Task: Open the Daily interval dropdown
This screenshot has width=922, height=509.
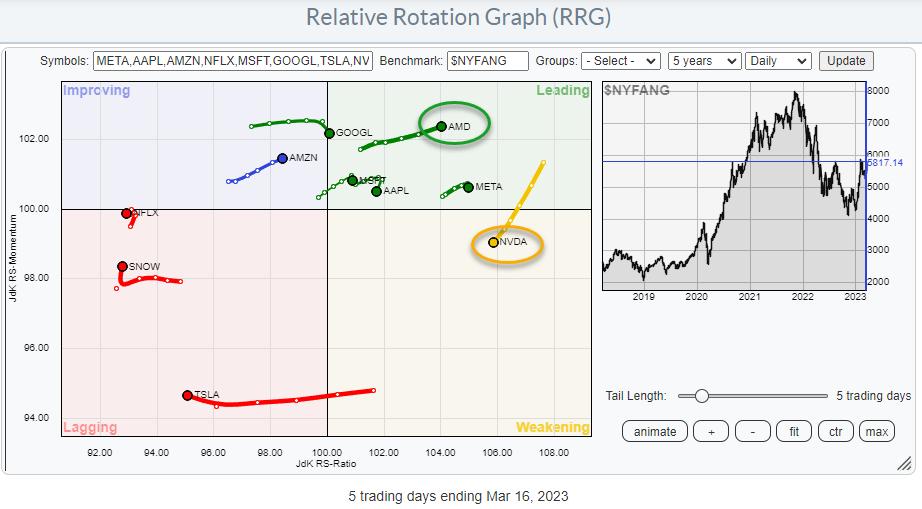Action: 778,61
